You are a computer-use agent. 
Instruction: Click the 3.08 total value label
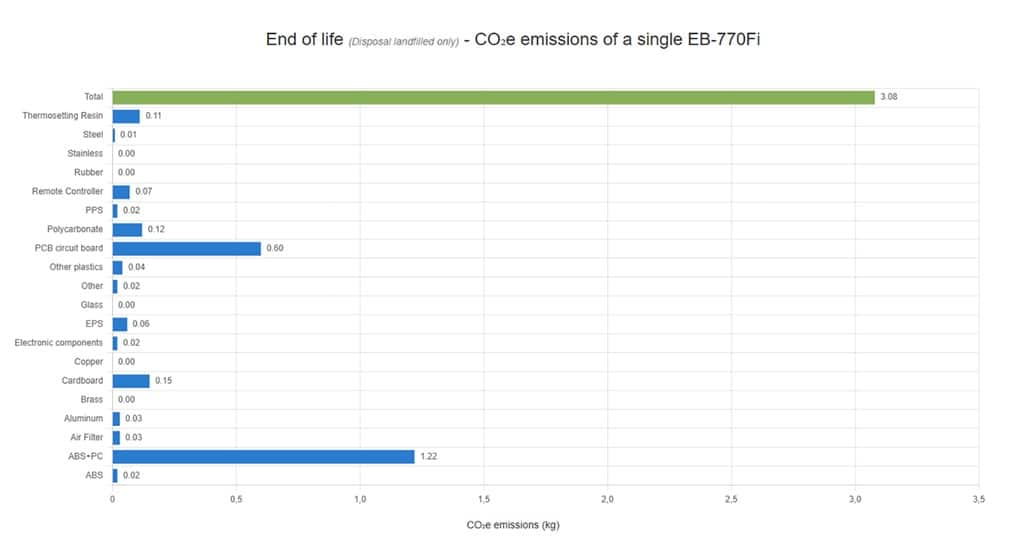pos(890,97)
